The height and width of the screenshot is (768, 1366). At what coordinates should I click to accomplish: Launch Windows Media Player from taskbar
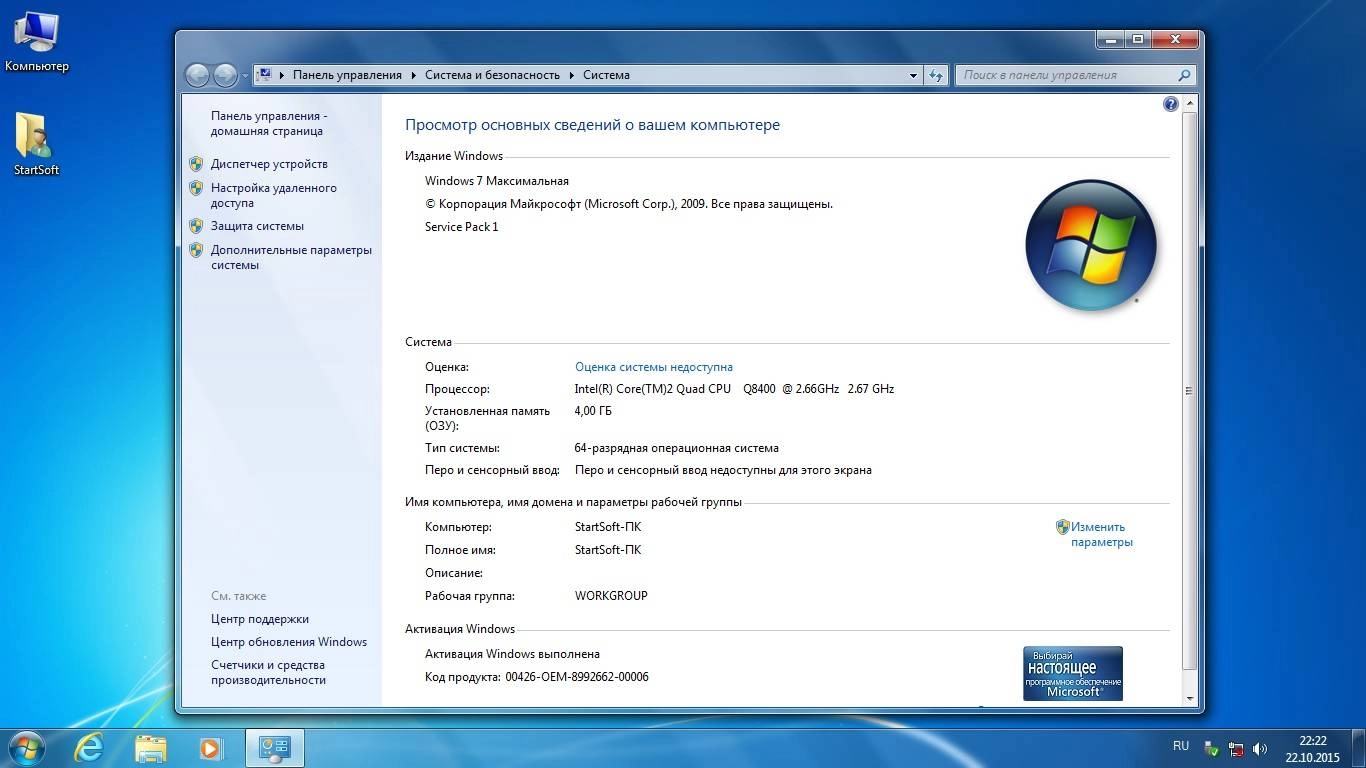(210, 748)
